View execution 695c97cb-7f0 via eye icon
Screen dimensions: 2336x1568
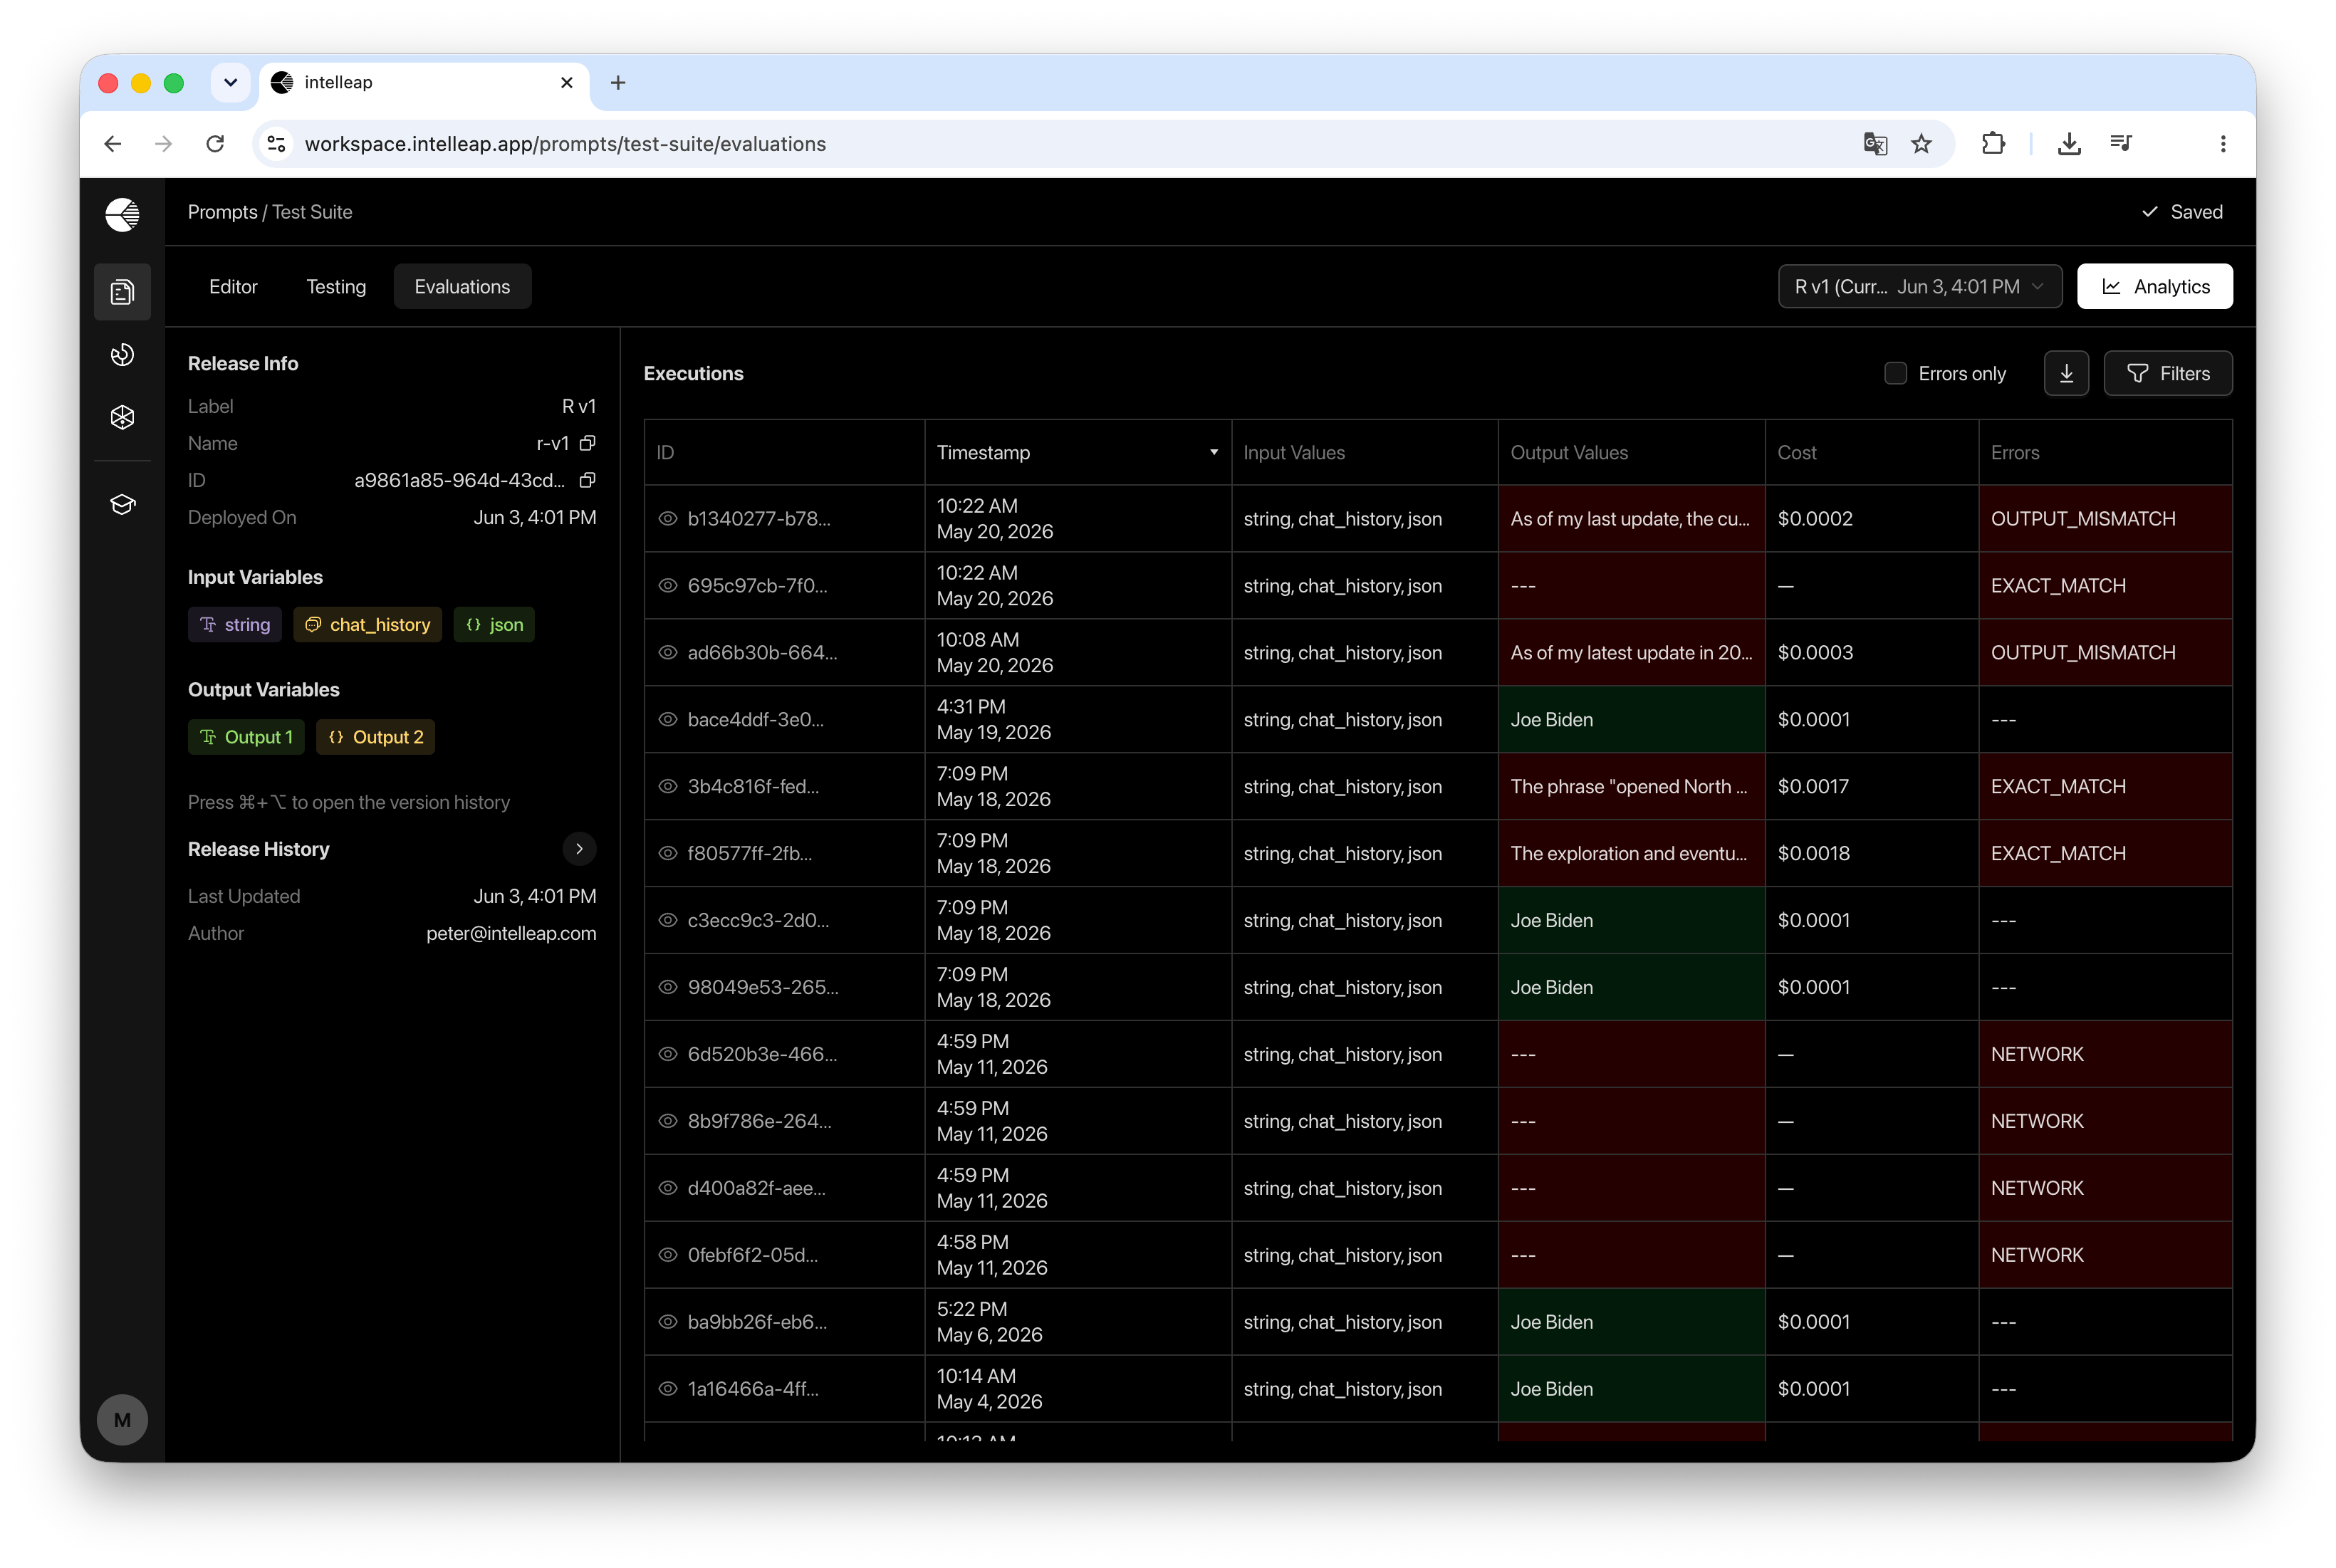click(x=668, y=585)
